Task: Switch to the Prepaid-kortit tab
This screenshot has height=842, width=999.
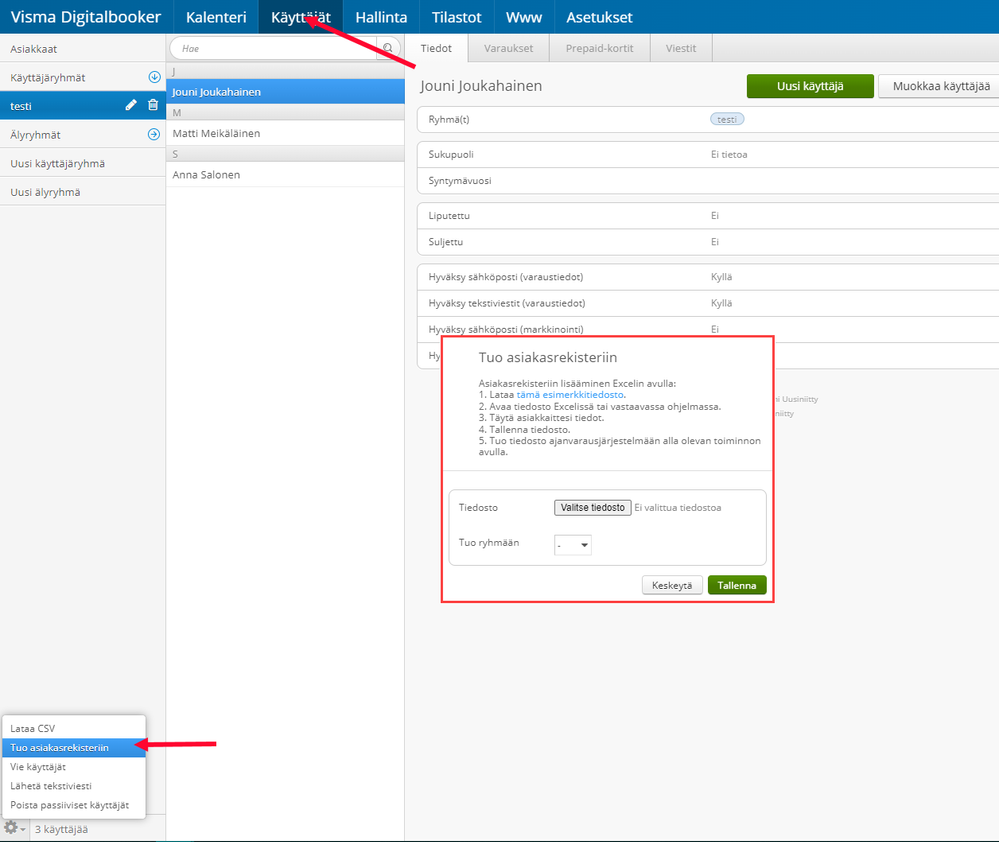Action: 600,48
